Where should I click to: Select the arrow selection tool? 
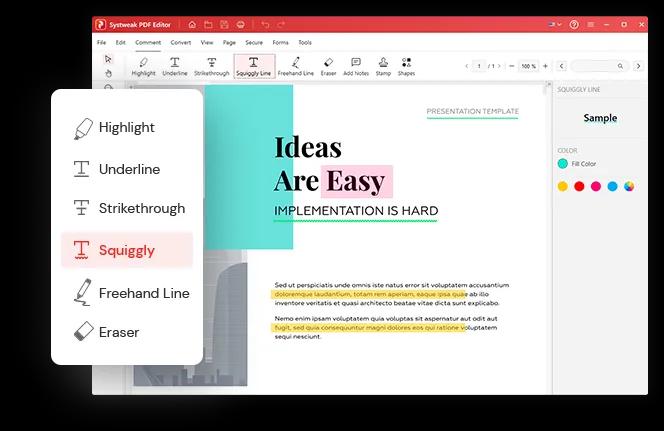[108, 59]
